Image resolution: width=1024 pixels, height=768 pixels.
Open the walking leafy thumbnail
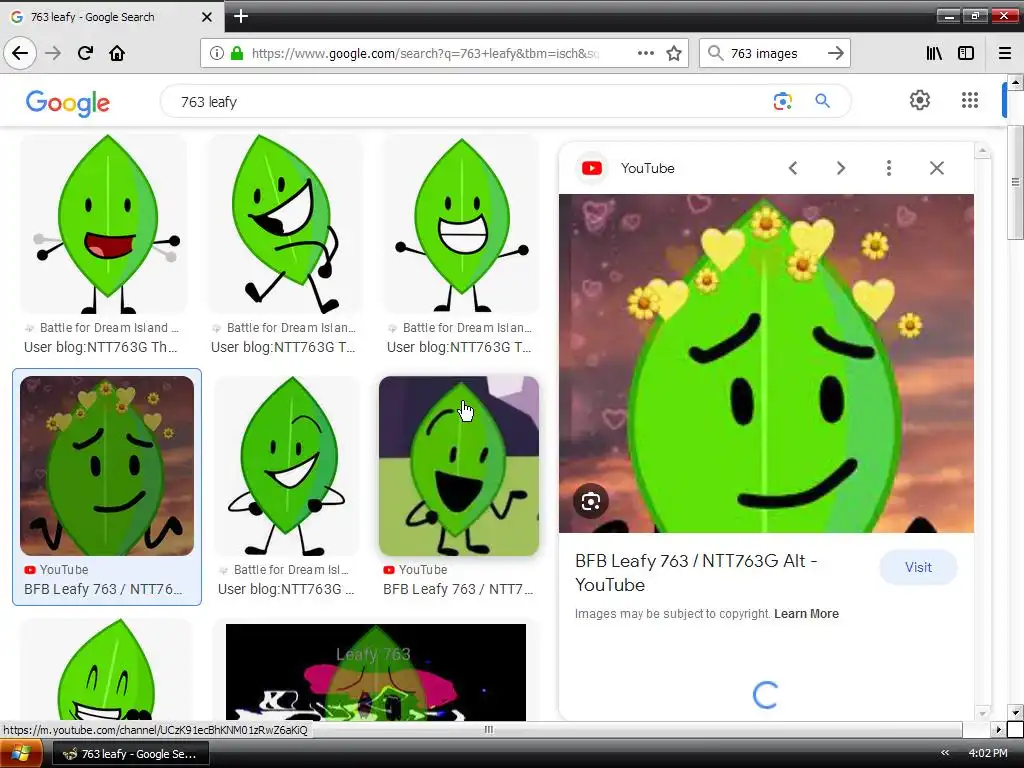pos(285,224)
